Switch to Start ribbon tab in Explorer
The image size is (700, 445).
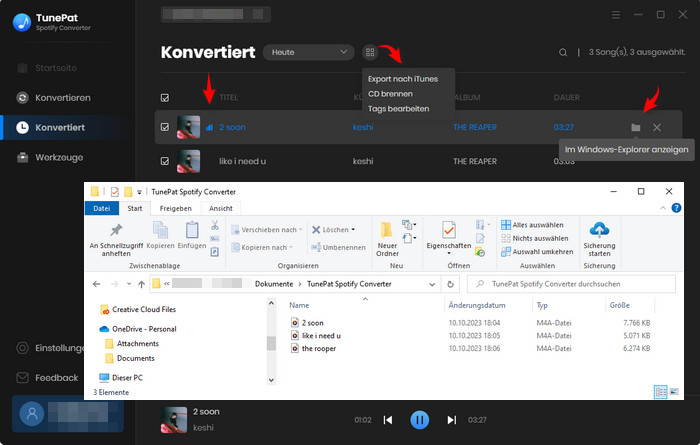135,208
